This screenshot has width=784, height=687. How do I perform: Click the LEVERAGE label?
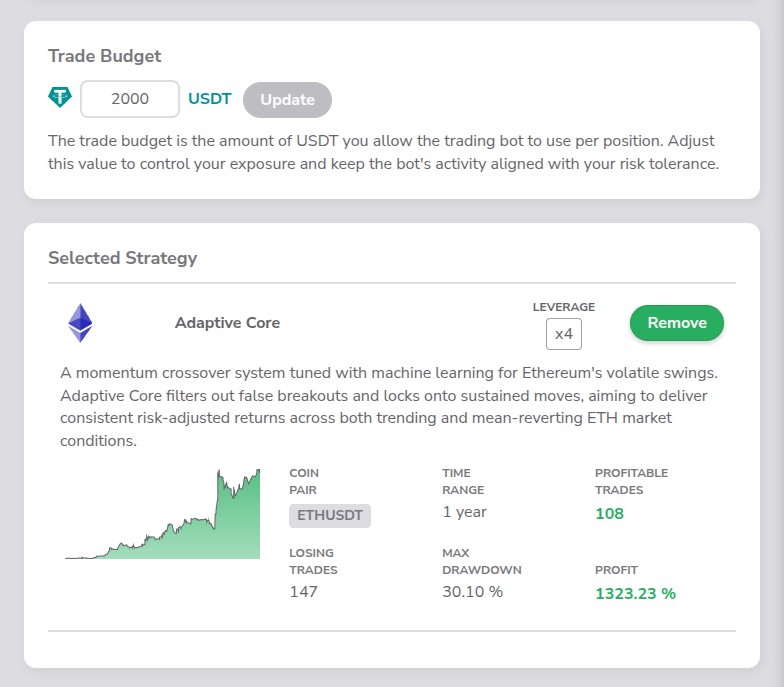(564, 307)
